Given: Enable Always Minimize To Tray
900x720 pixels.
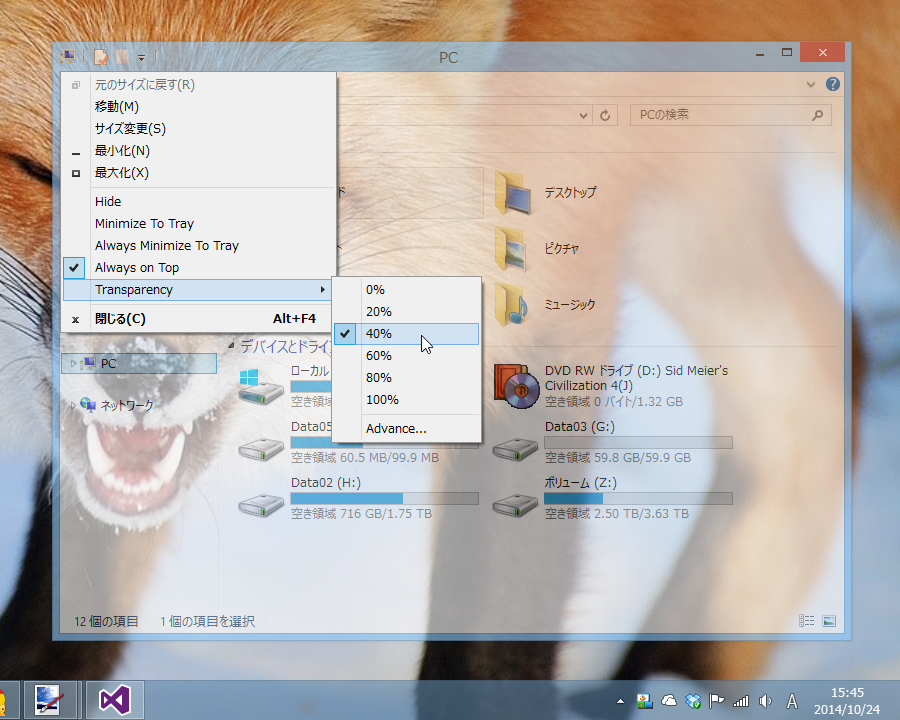Looking at the screenshot, I should pos(199,246).
